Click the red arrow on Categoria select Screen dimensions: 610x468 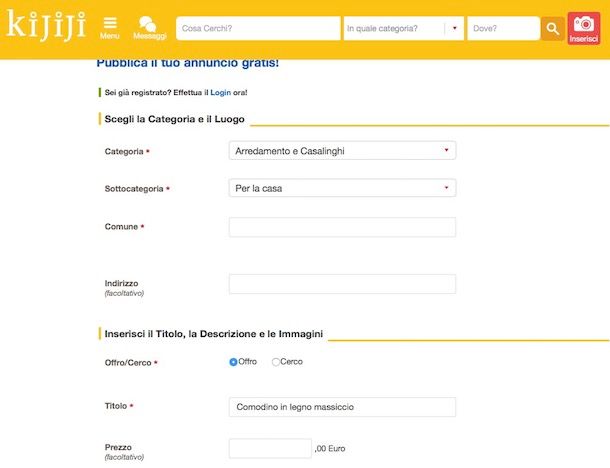pyautogui.click(x=446, y=150)
